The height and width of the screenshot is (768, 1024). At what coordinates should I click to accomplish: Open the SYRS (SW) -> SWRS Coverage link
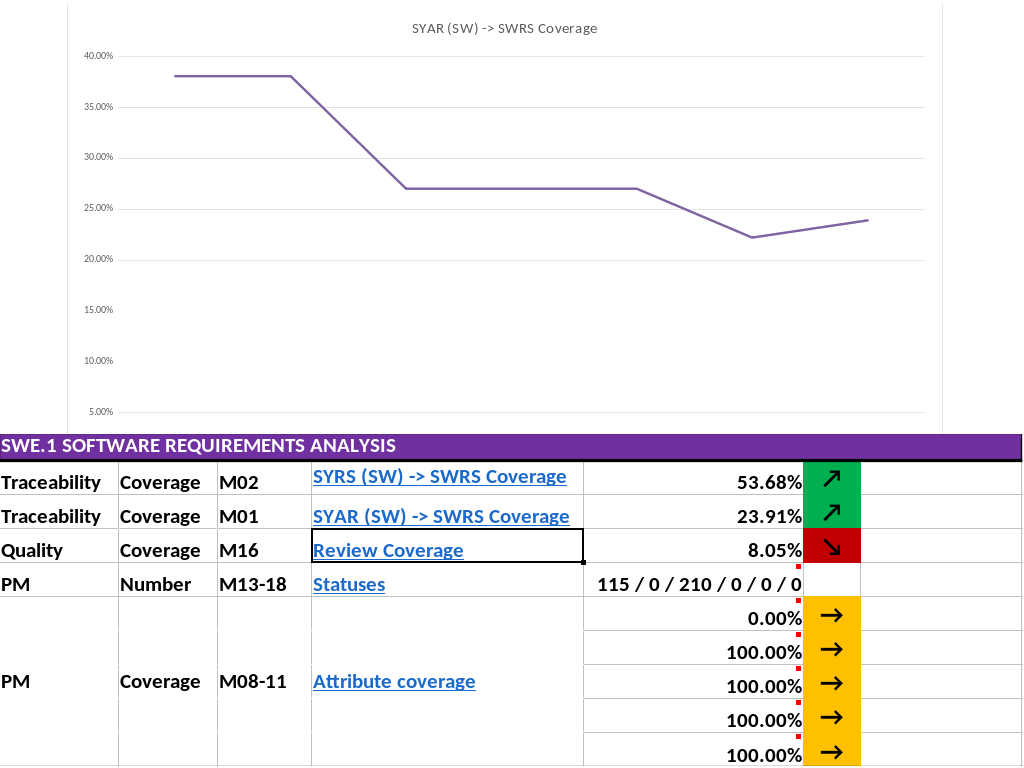(x=440, y=477)
